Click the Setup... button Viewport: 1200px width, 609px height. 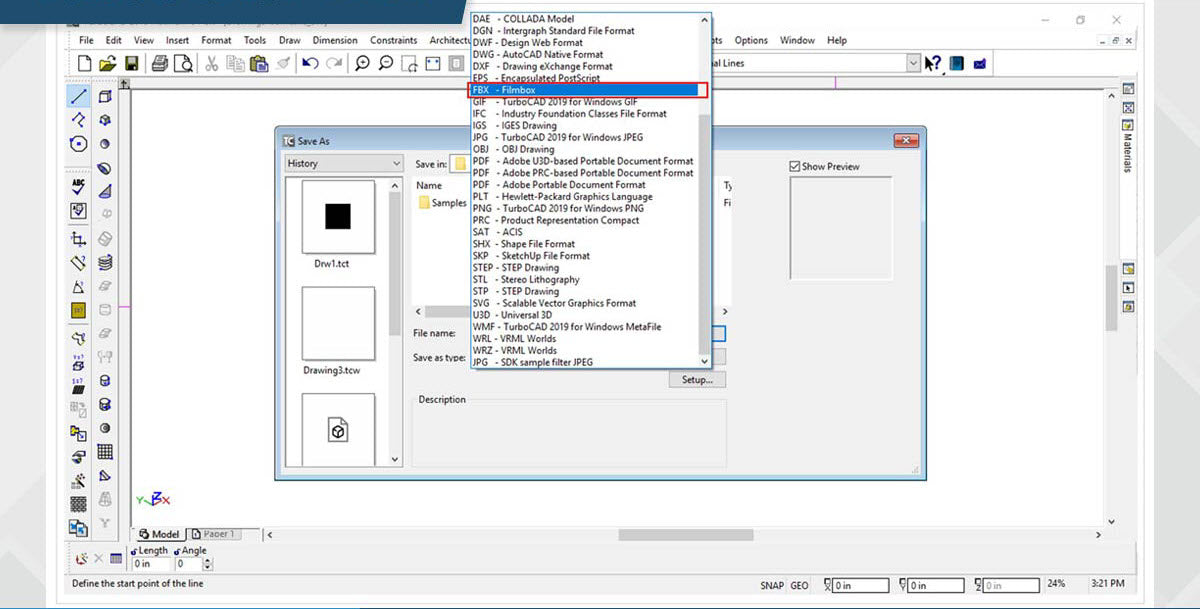[x=696, y=380]
